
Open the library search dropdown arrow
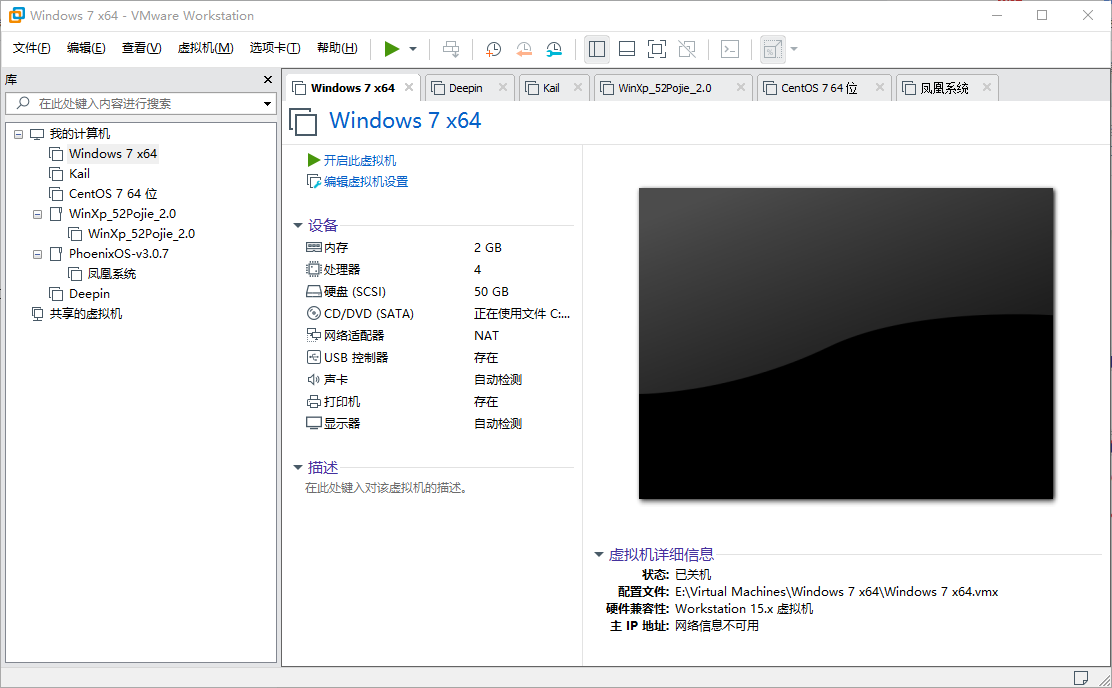pos(267,104)
